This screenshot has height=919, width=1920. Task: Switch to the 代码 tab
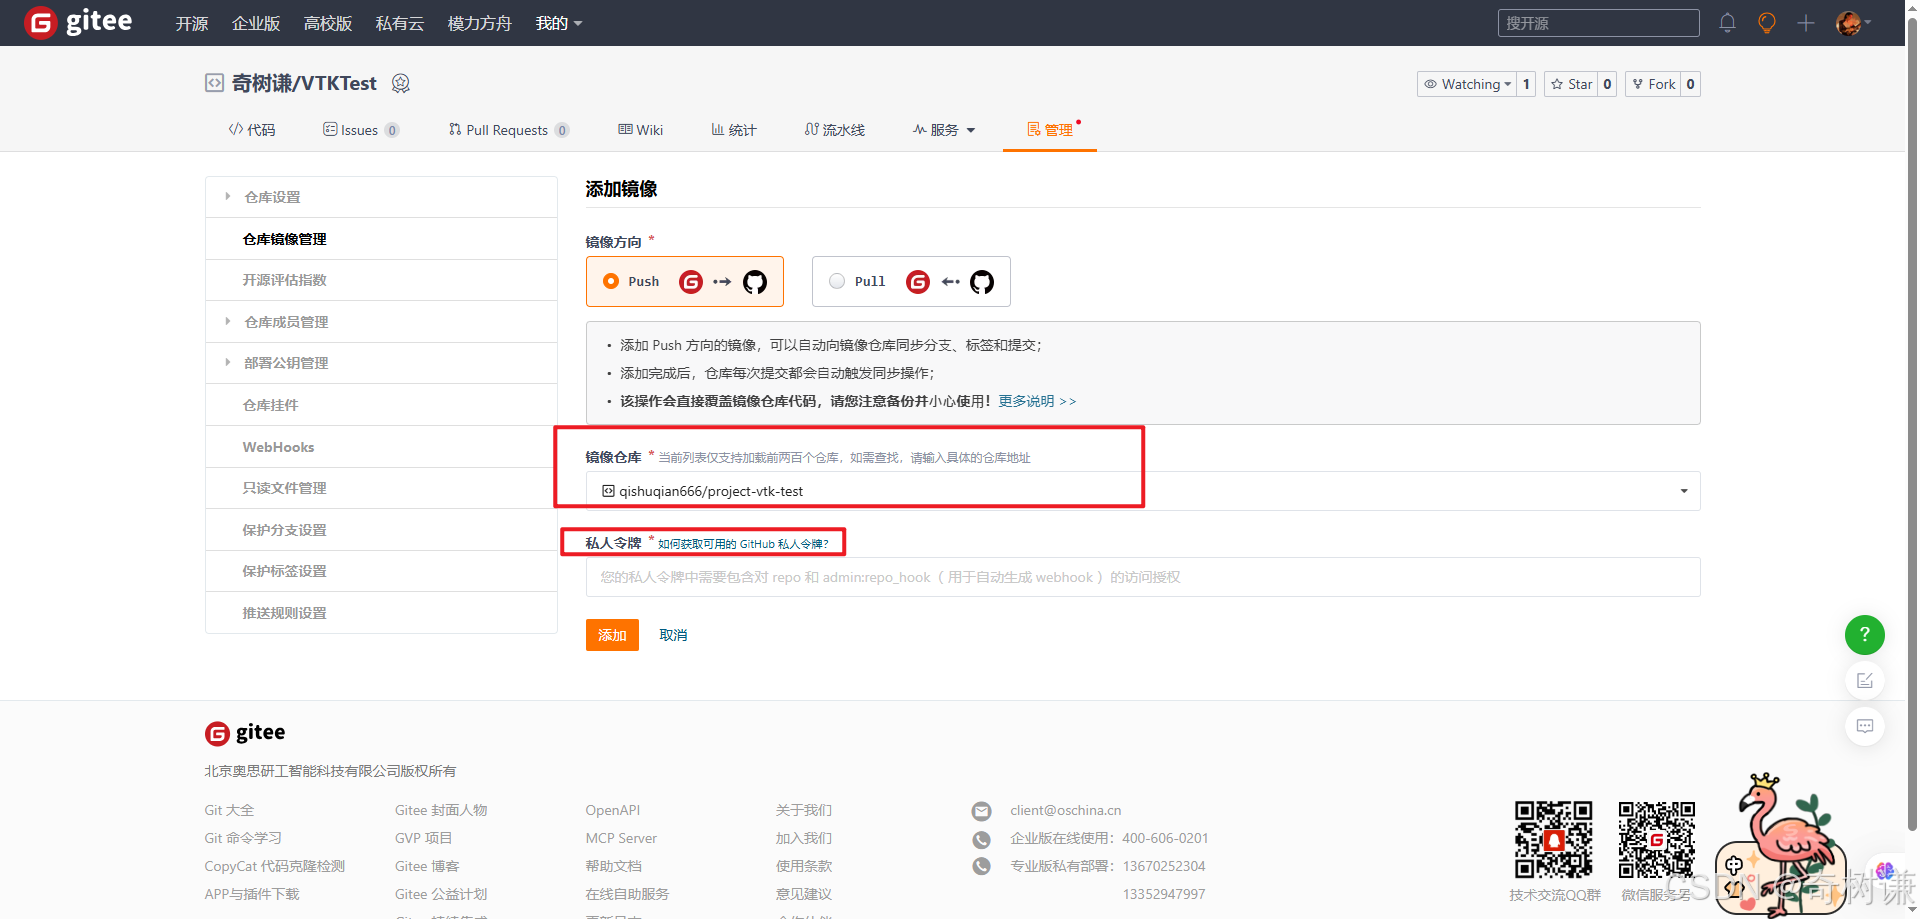252,130
